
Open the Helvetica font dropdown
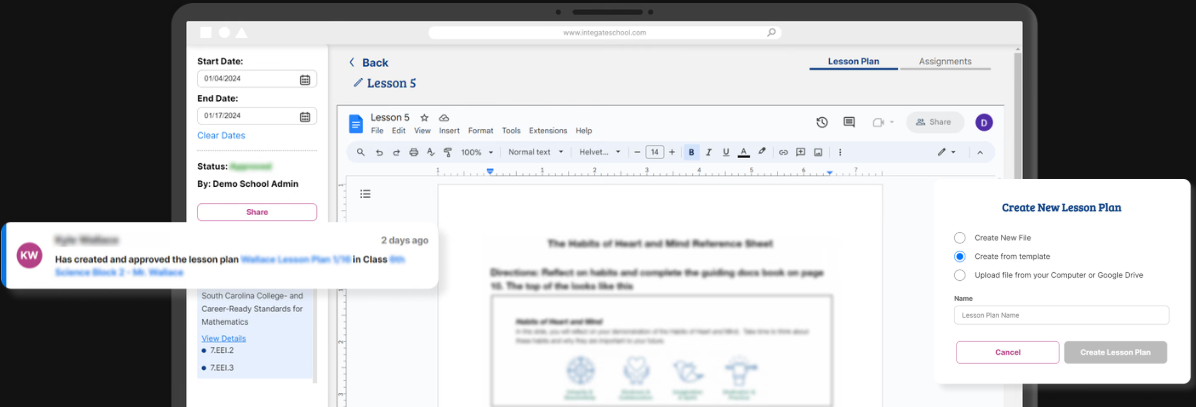pyautogui.click(x=600, y=152)
